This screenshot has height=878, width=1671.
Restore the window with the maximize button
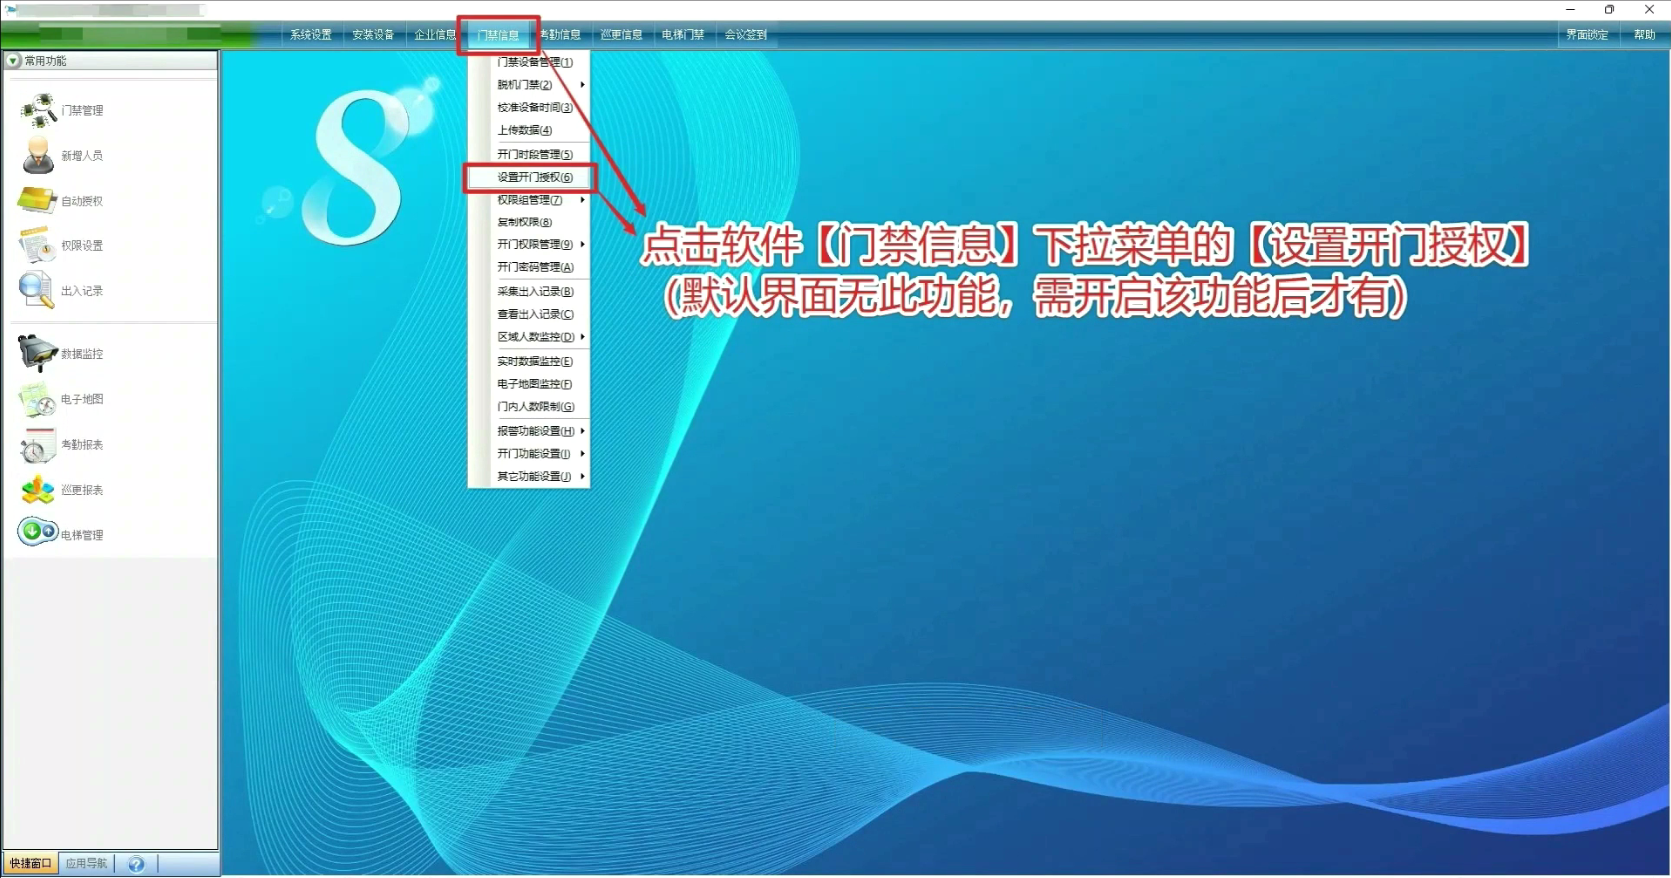[x=1609, y=10]
